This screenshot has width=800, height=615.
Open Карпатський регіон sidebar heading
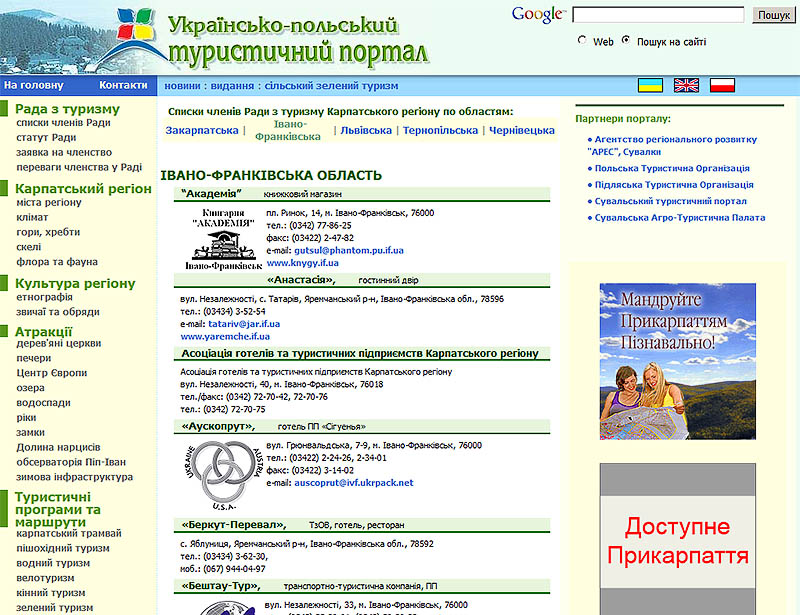(x=83, y=188)
